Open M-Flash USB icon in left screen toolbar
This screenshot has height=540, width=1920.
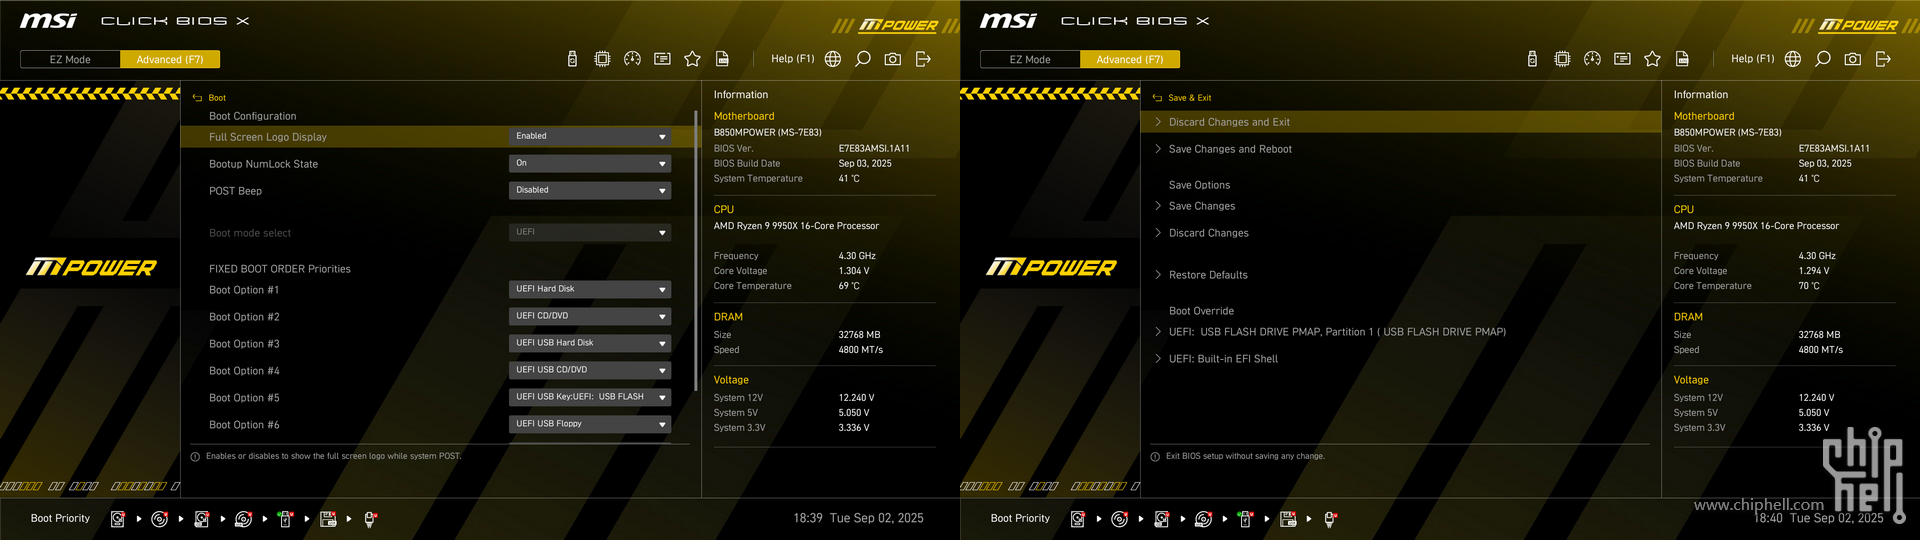(572, 59)
